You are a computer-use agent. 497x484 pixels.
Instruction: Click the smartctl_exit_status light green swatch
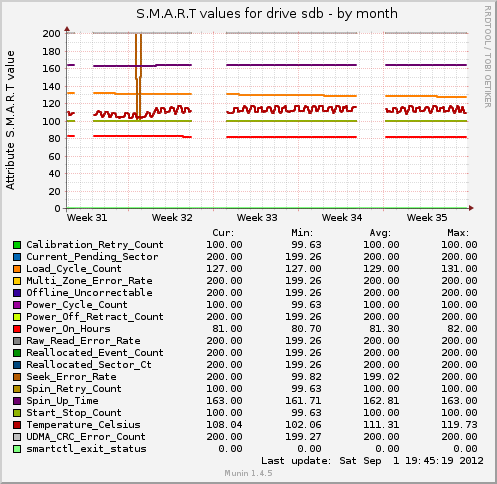[x=17, y=449]
